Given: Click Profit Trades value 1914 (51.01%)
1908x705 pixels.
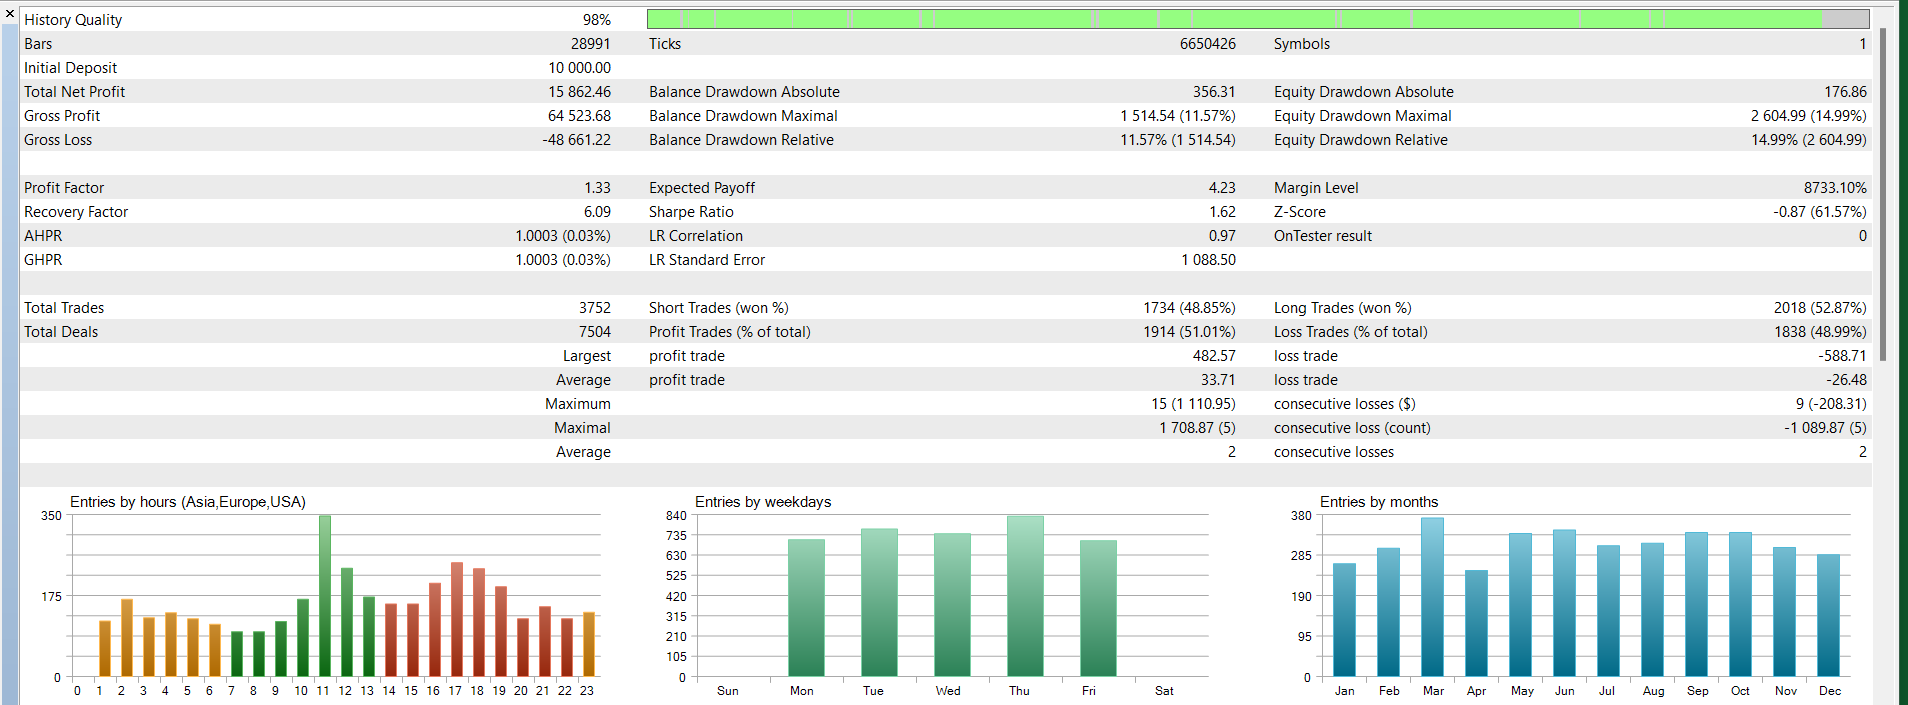Looking at the screenshot, I should click(x=1190, y=332).
